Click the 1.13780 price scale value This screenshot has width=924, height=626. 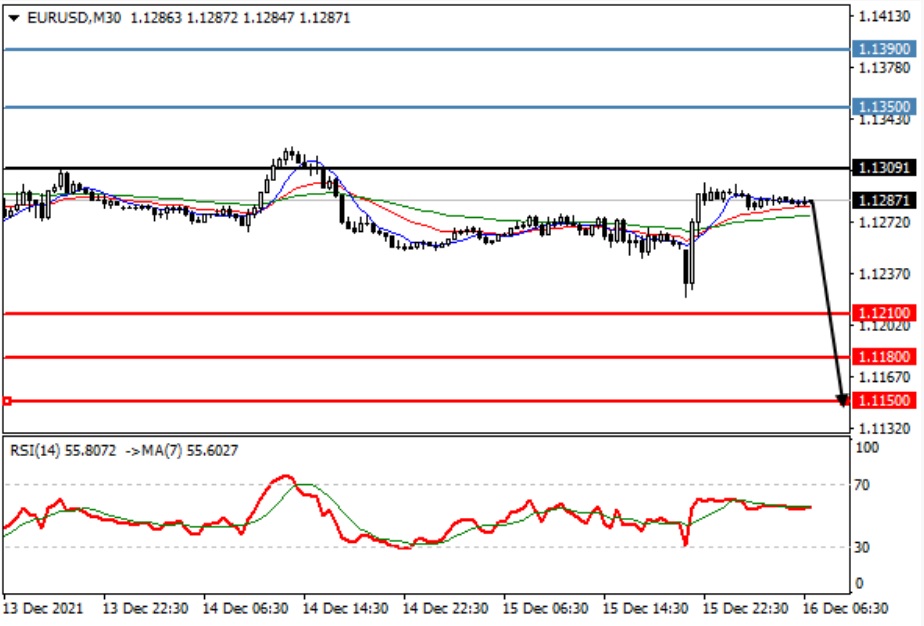[884, 68]
